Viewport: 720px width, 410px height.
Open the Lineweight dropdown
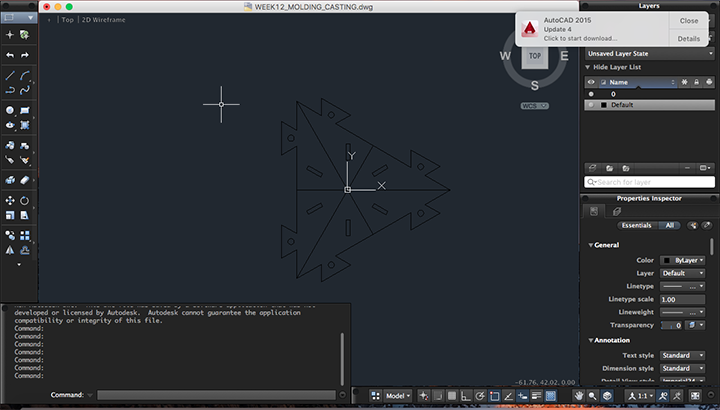(682, 312)
